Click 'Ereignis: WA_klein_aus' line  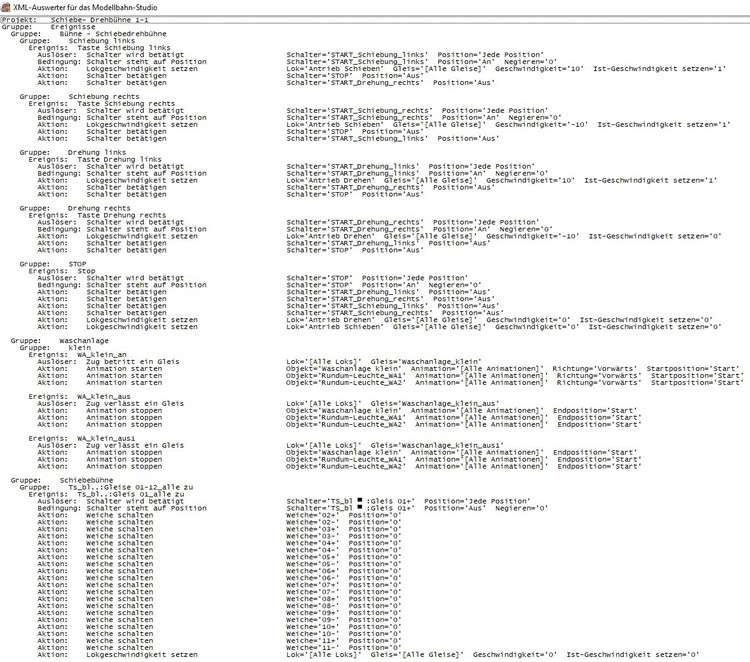pos(79,397)
